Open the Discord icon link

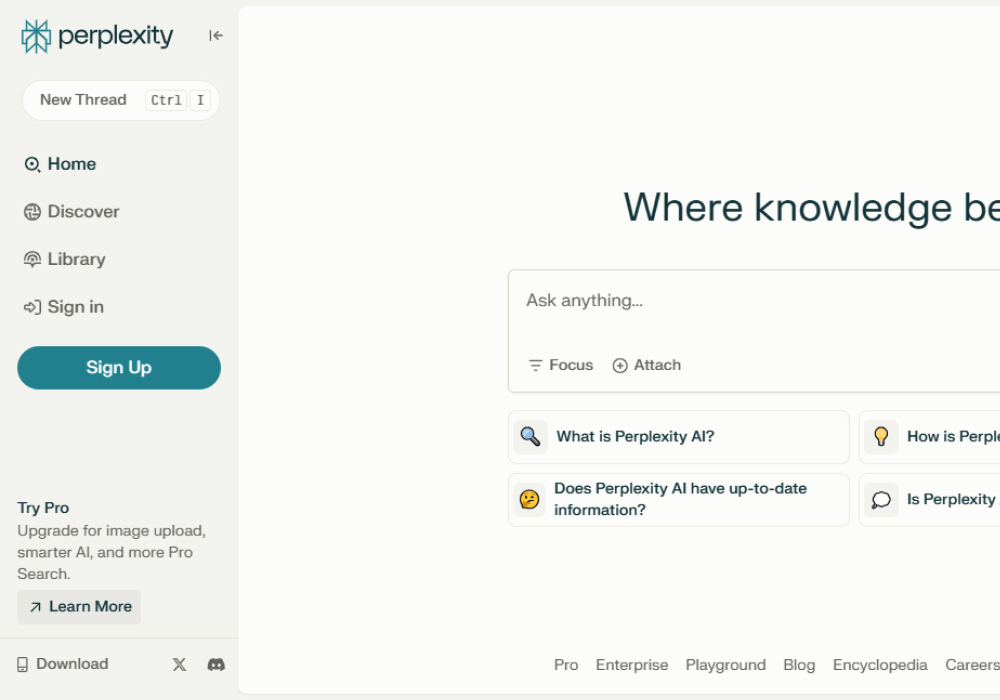216,664
